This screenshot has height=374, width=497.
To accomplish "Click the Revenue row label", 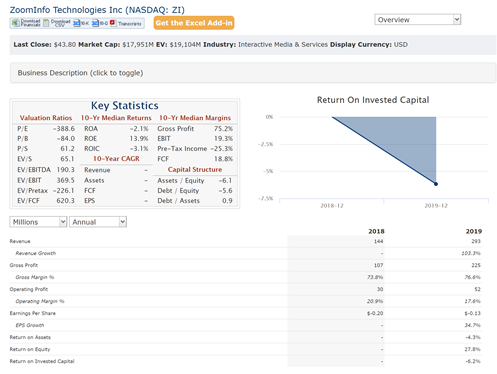I will coord(20,241).
